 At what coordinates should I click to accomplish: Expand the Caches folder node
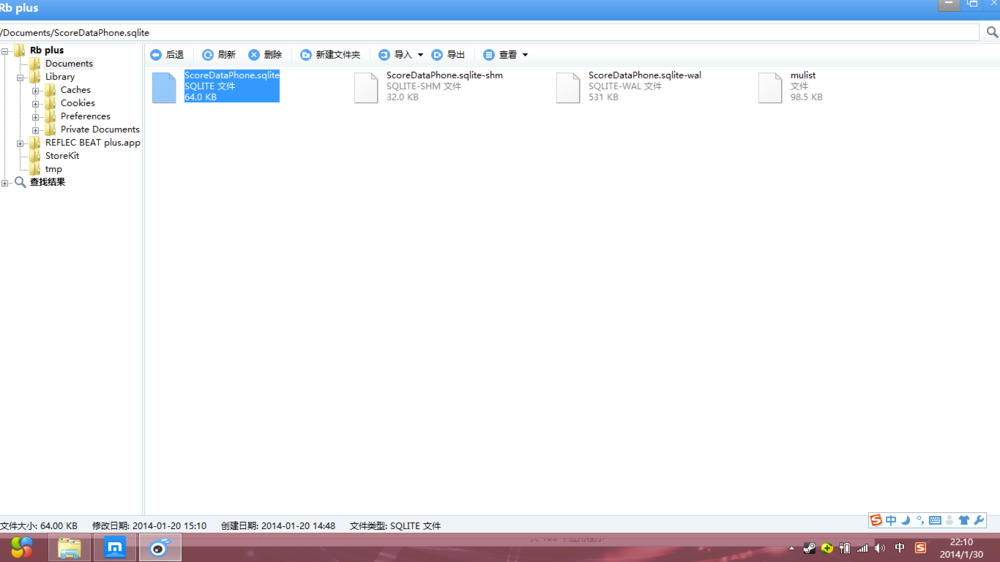click(36, 91)
